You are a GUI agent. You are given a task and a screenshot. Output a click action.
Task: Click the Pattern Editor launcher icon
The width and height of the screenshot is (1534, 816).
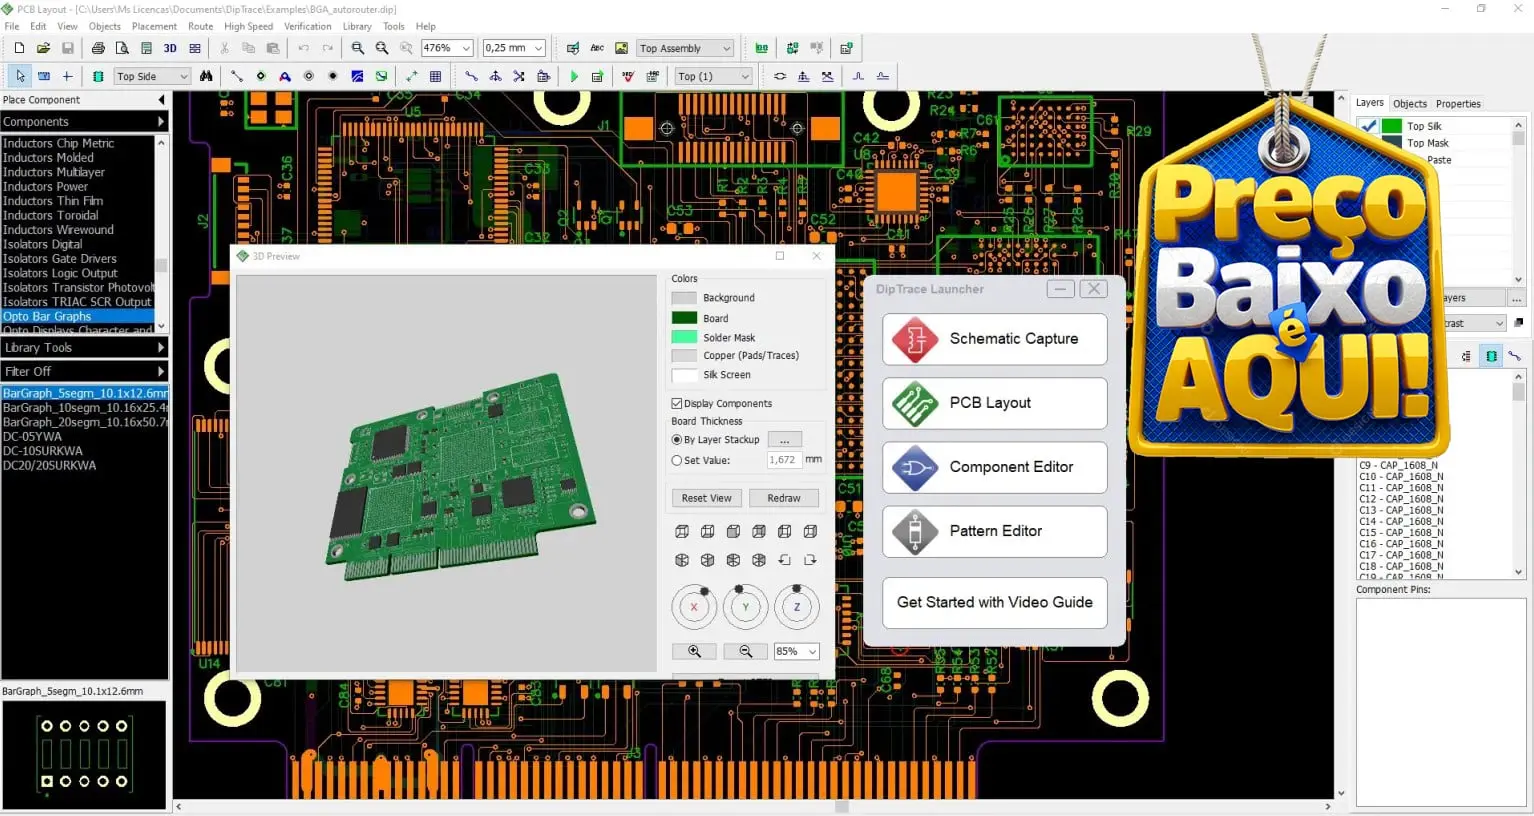(915, 531)
